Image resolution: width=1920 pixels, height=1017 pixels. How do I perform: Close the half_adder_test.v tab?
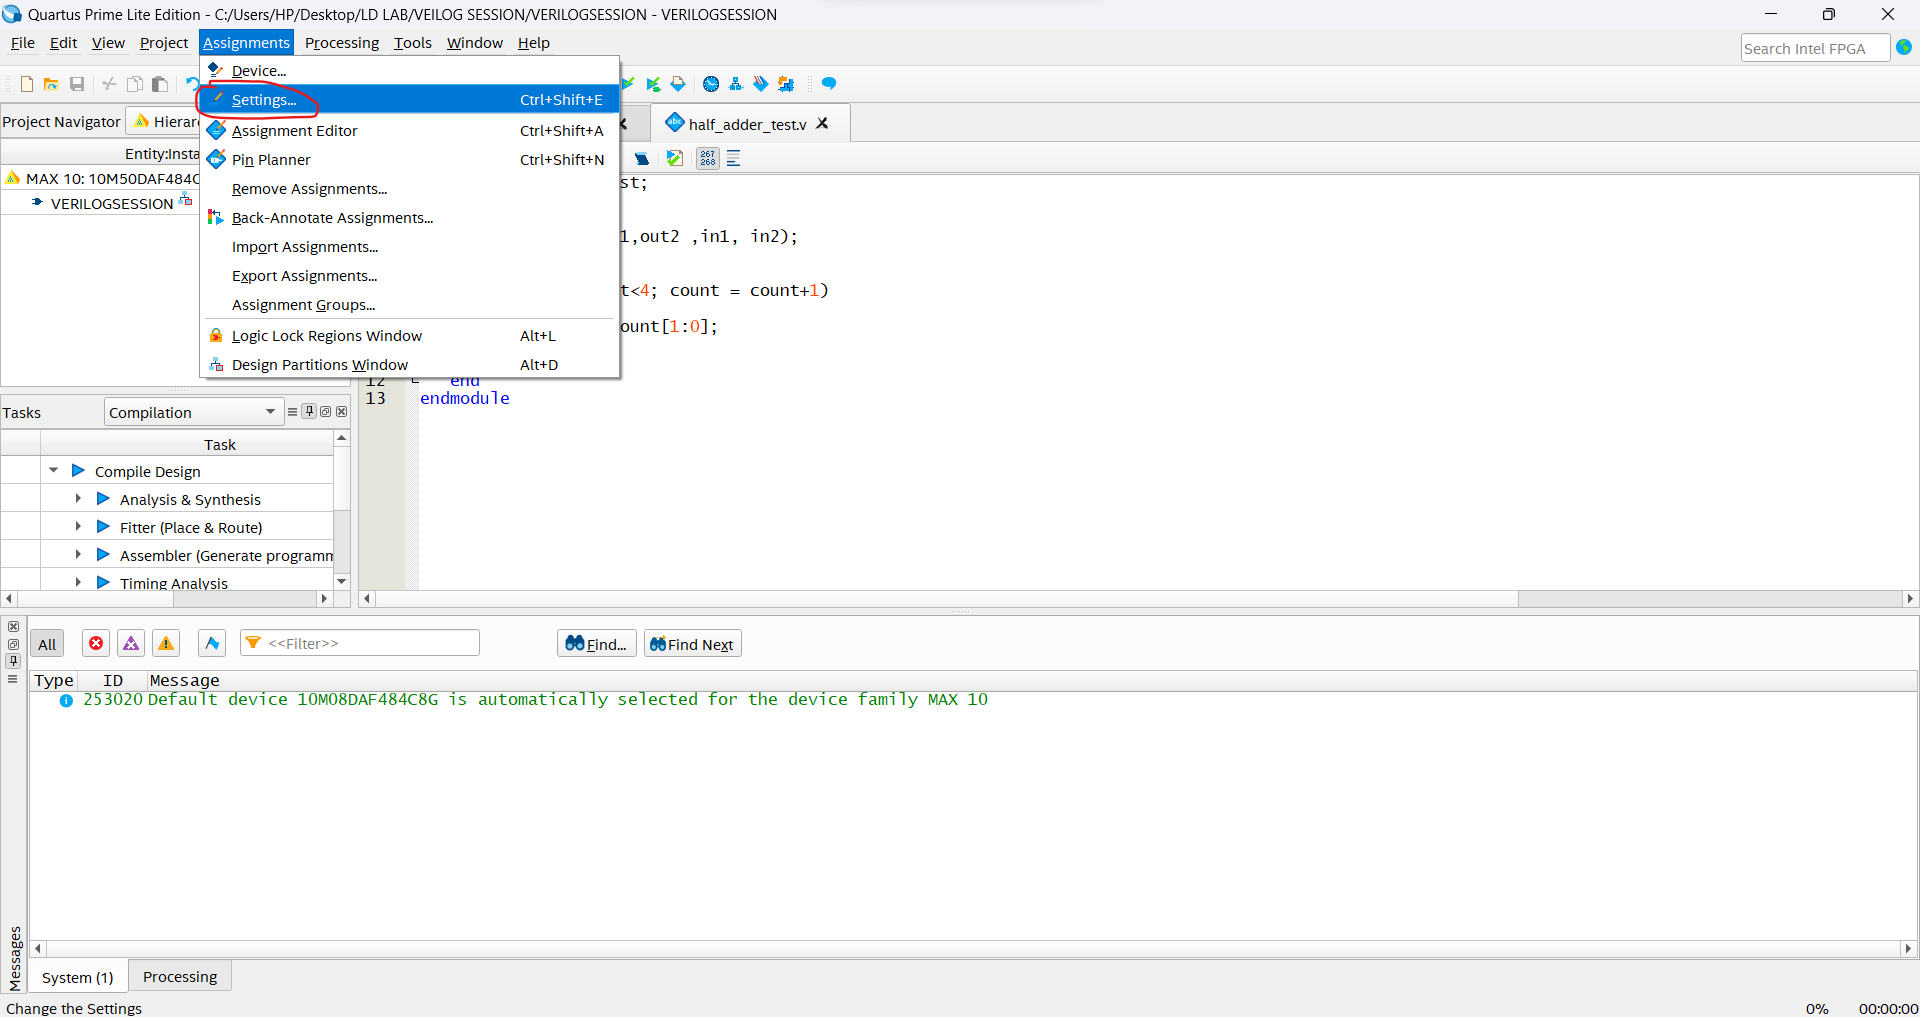pyautogui.click(x=823, y=123)
